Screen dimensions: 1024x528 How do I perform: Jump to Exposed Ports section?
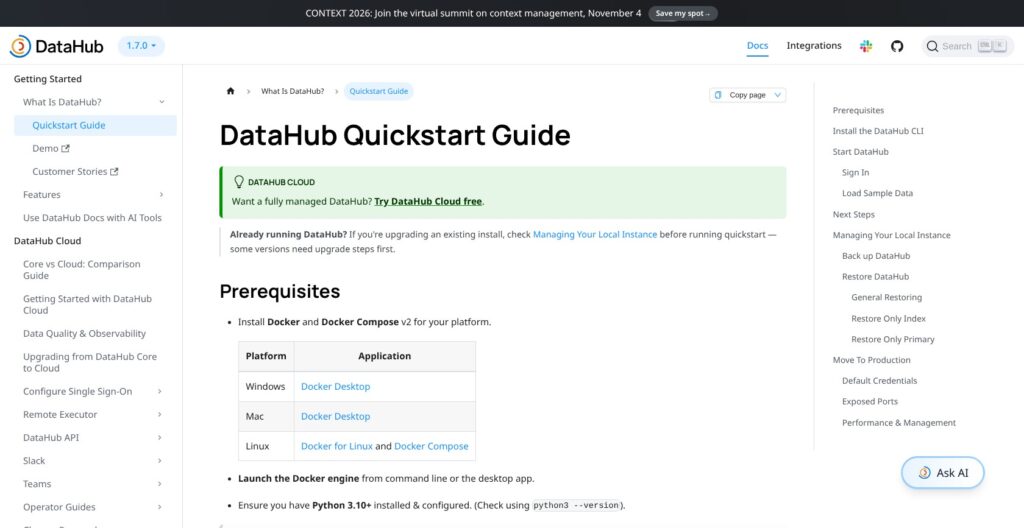870,402
